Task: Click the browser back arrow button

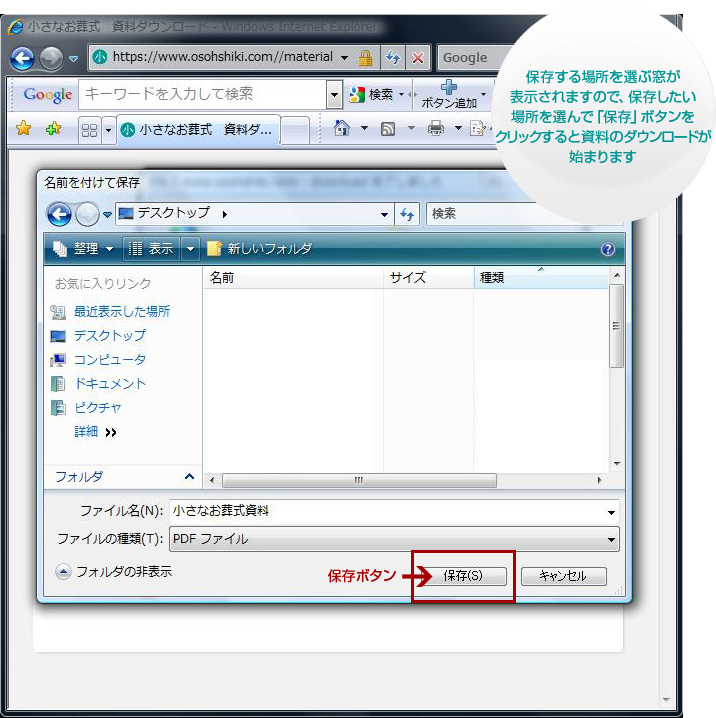Action: coord(22,59)
